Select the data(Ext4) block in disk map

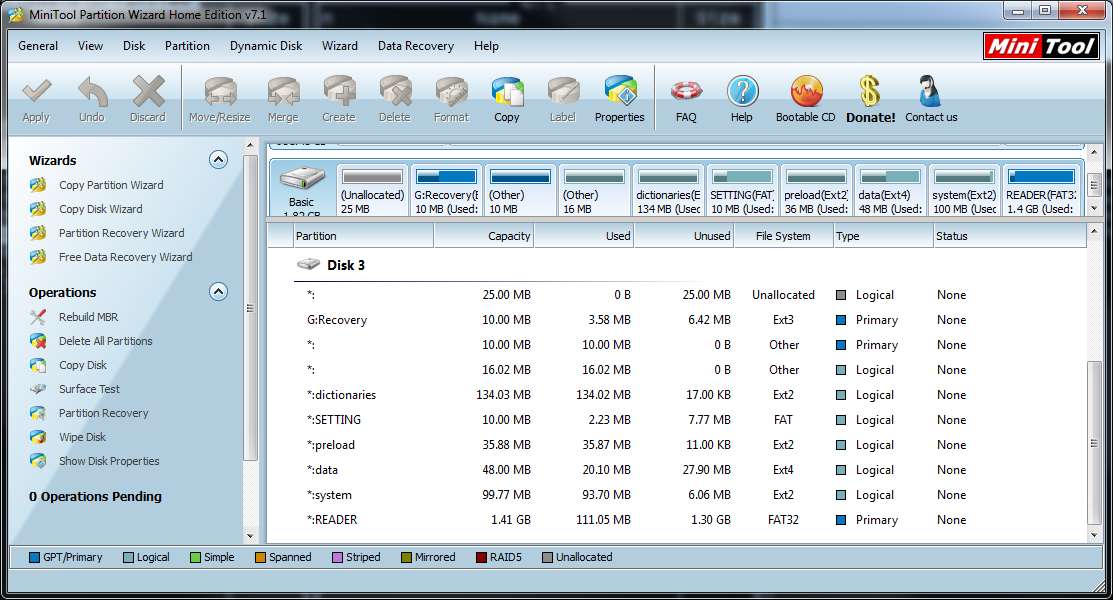click(x=890, y=190)
